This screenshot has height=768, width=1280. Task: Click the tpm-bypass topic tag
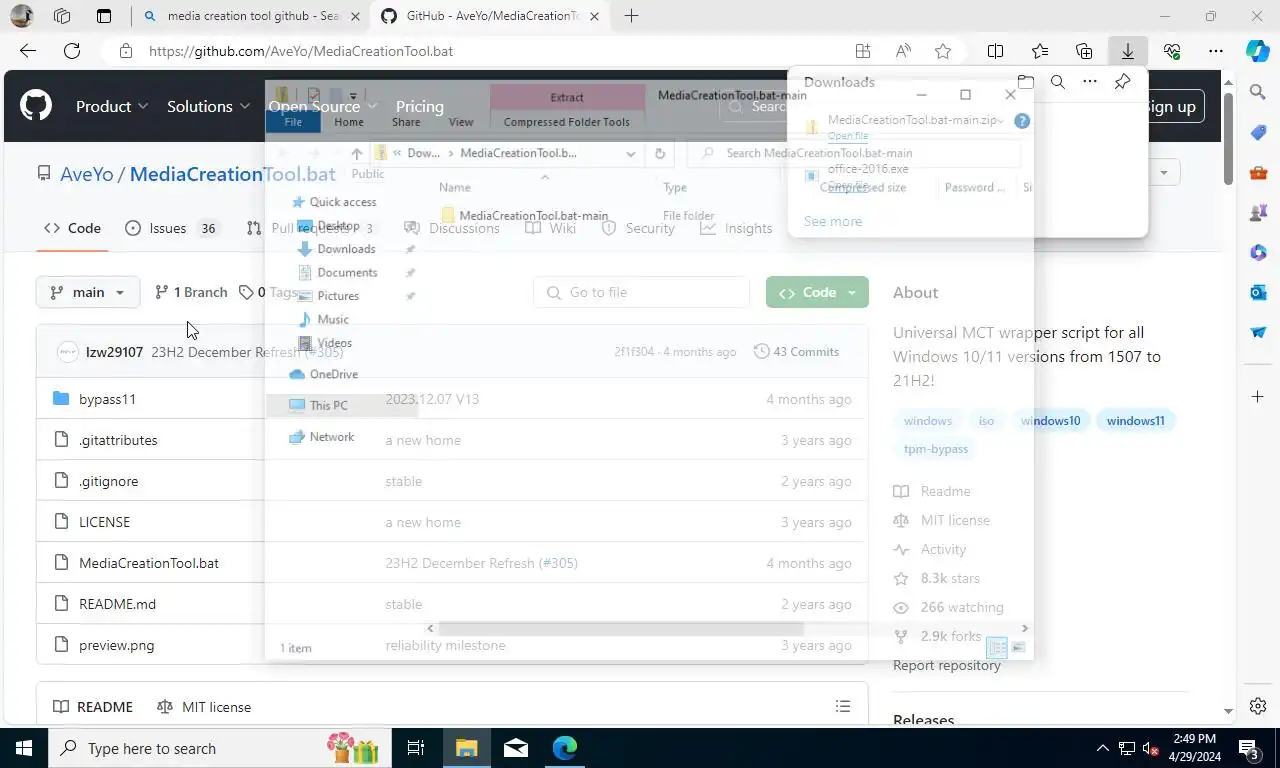tap(935, 449)
